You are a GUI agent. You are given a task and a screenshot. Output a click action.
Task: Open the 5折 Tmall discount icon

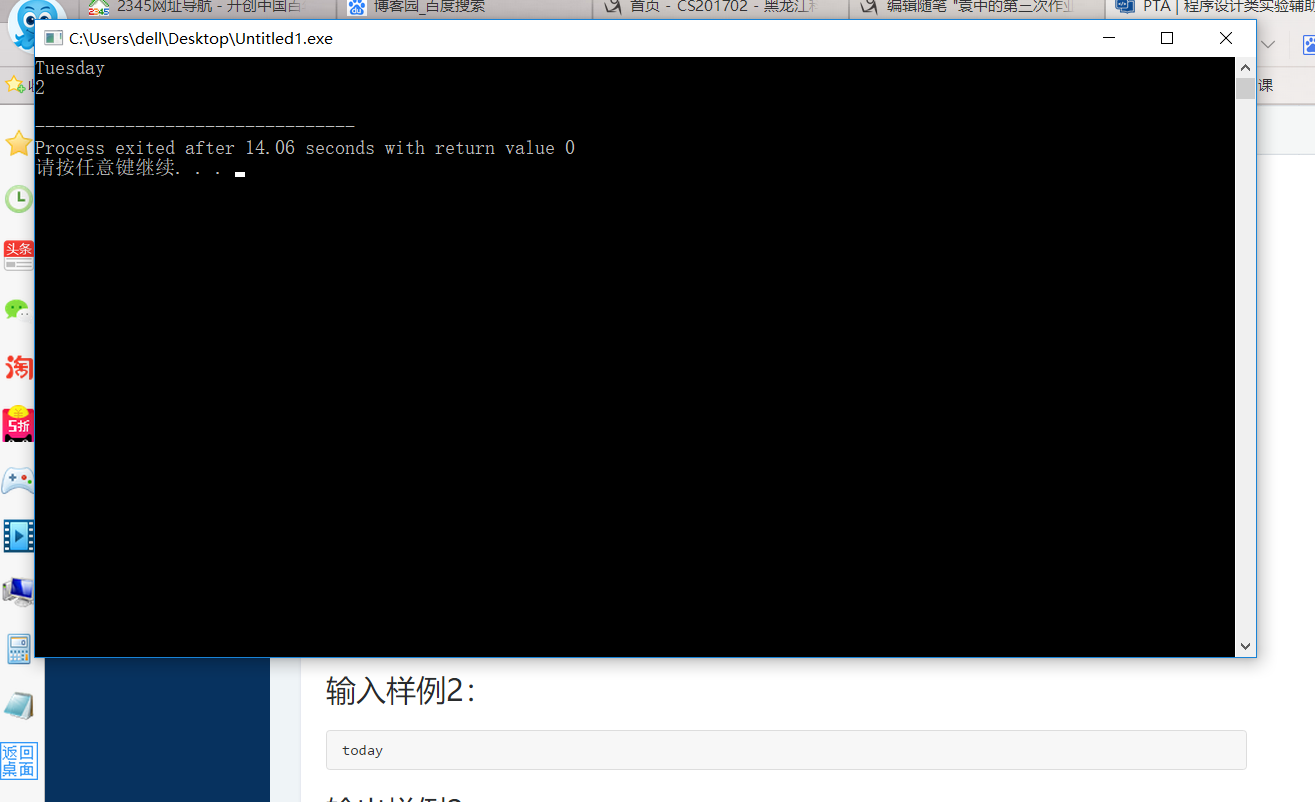(18, 425)
